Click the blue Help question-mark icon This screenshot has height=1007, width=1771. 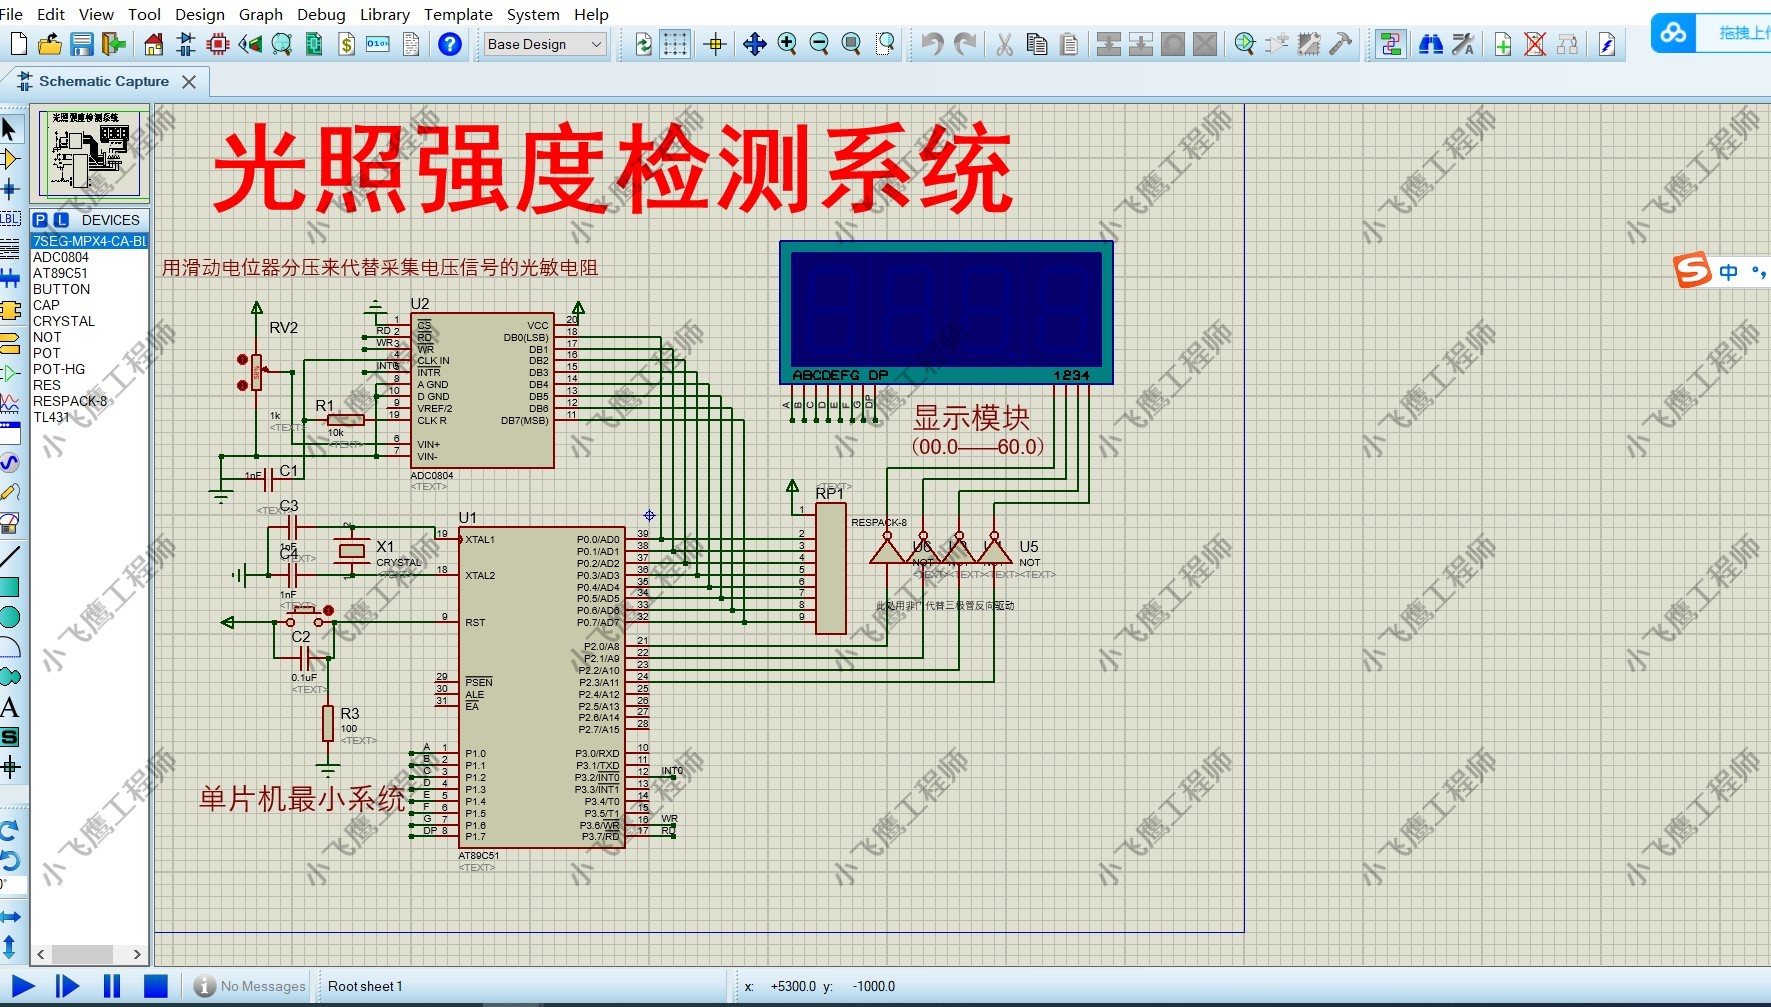coord(450,44)
